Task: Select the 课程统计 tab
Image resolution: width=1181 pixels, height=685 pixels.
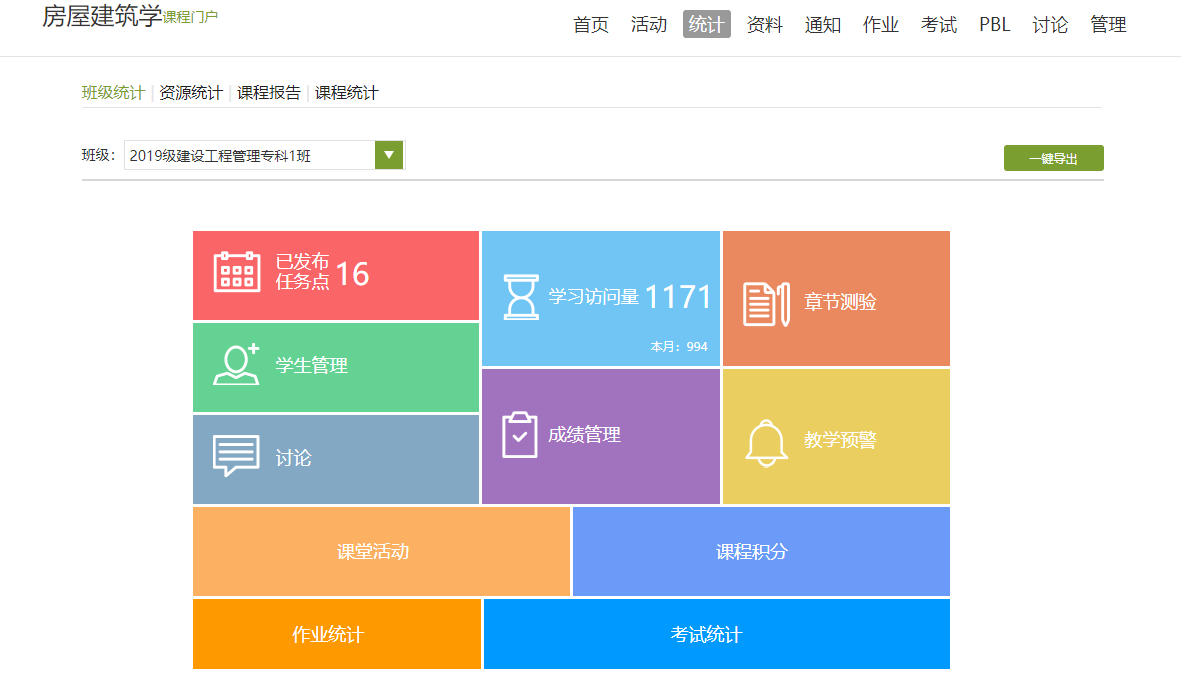Action: 347,93
